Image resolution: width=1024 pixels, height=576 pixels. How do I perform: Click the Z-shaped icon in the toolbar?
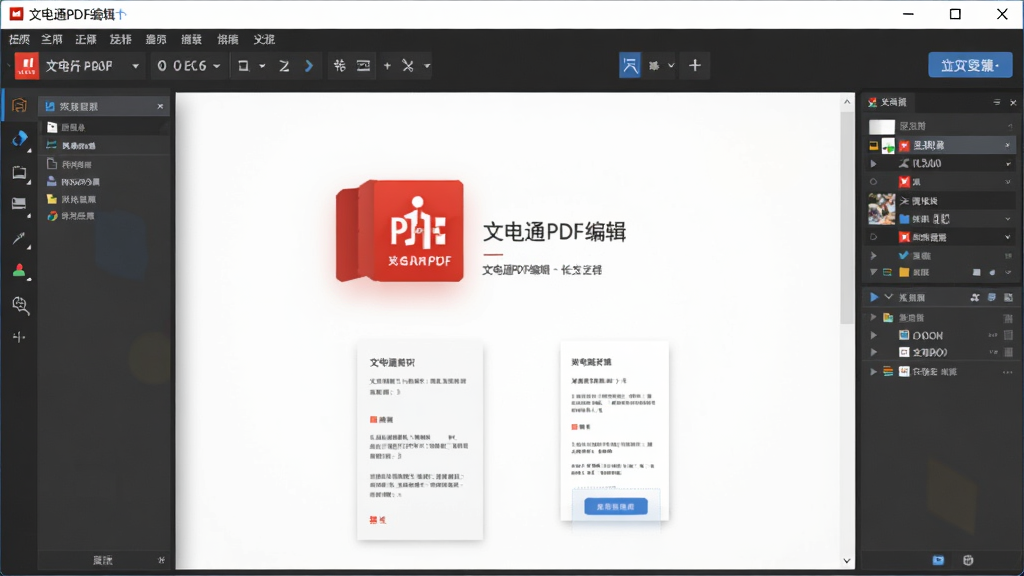click(284, 66)
